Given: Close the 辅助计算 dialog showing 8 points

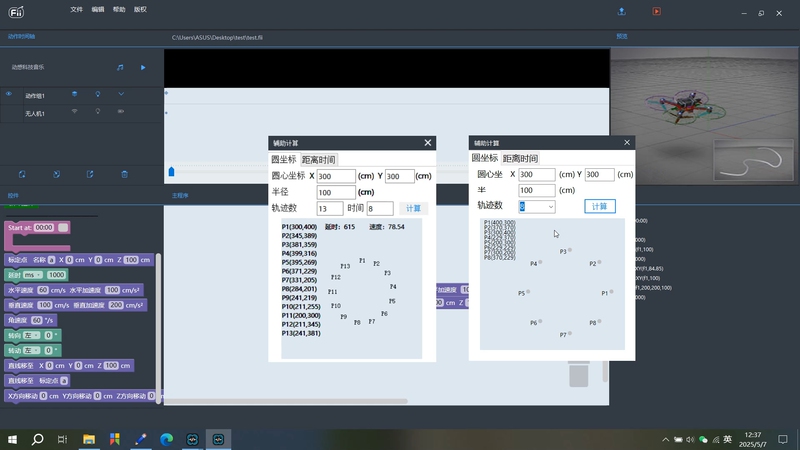Looking at the screenshot, I should point(627,142).
